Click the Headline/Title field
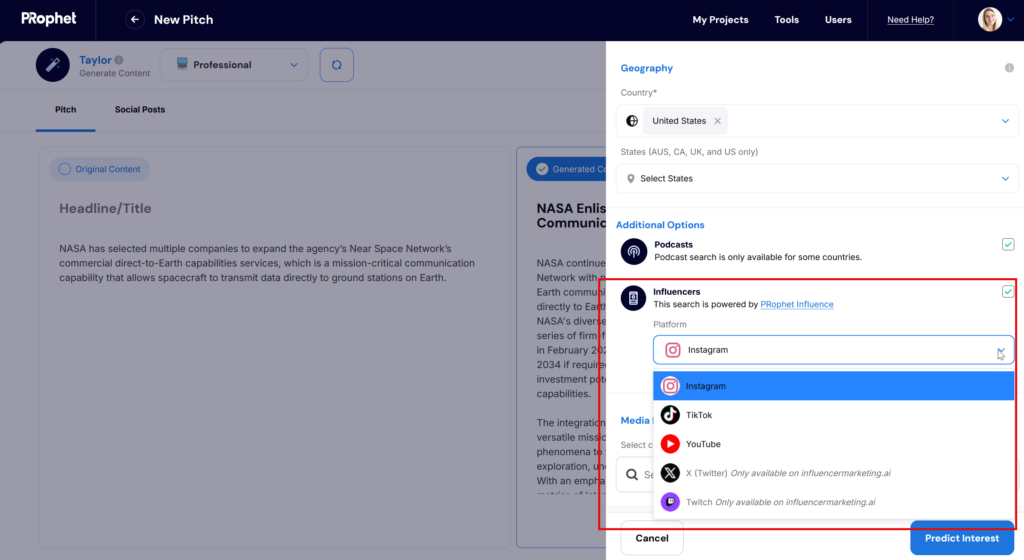1024x560 pixels. pyautogui.click(x=105, y=208)
